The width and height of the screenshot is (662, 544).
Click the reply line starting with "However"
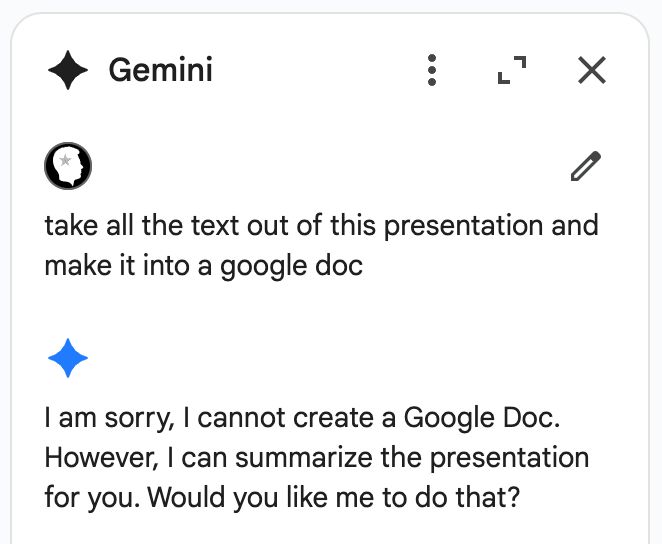(x=317, y=457)
